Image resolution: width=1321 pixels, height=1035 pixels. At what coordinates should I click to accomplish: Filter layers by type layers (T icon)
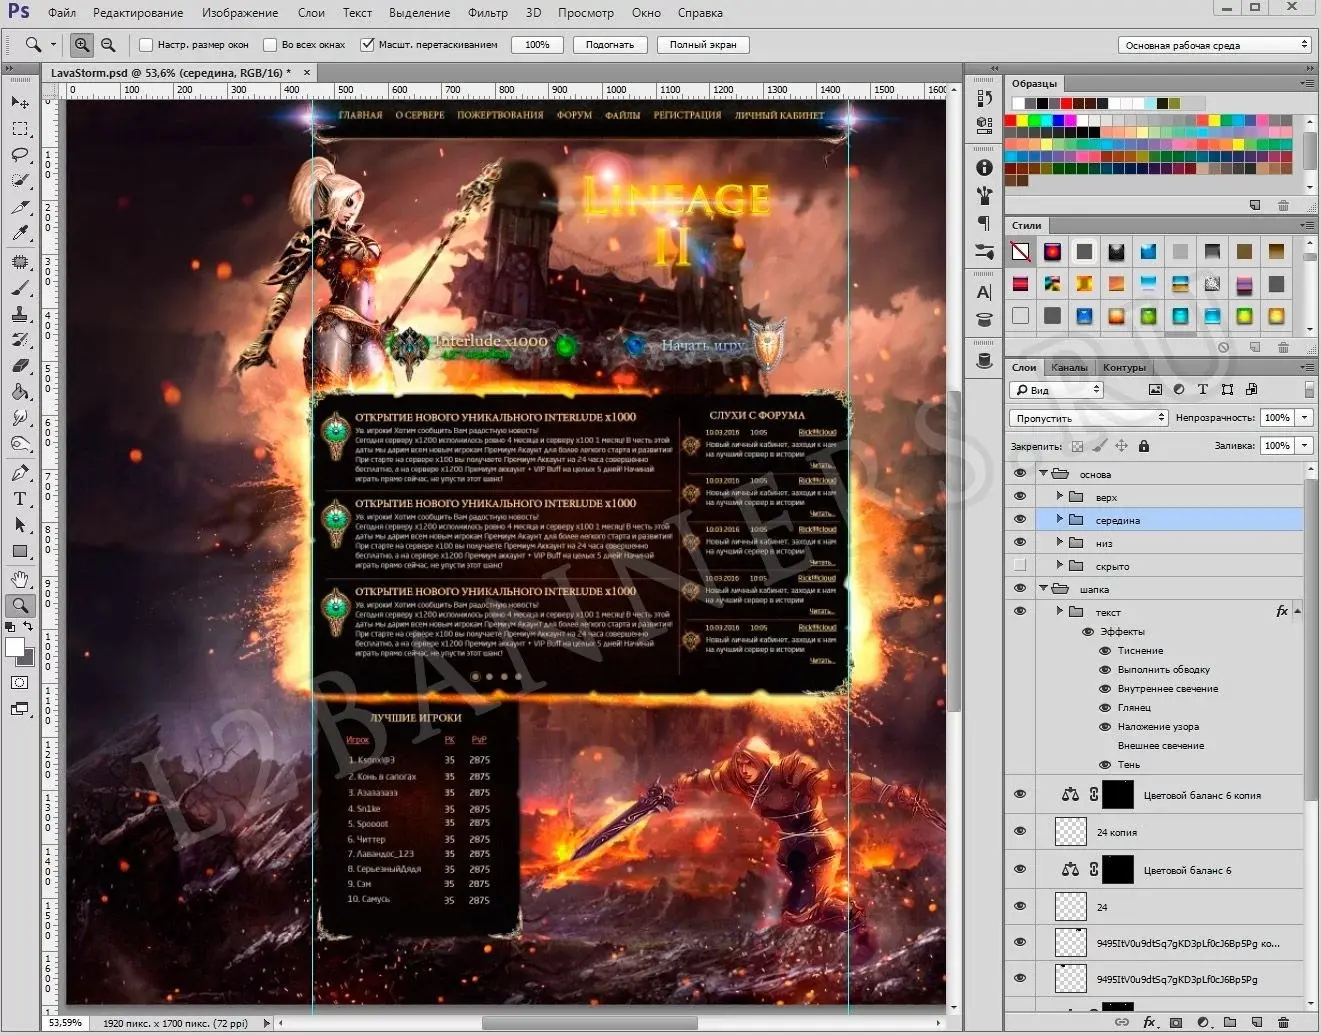coord(1203,390)
